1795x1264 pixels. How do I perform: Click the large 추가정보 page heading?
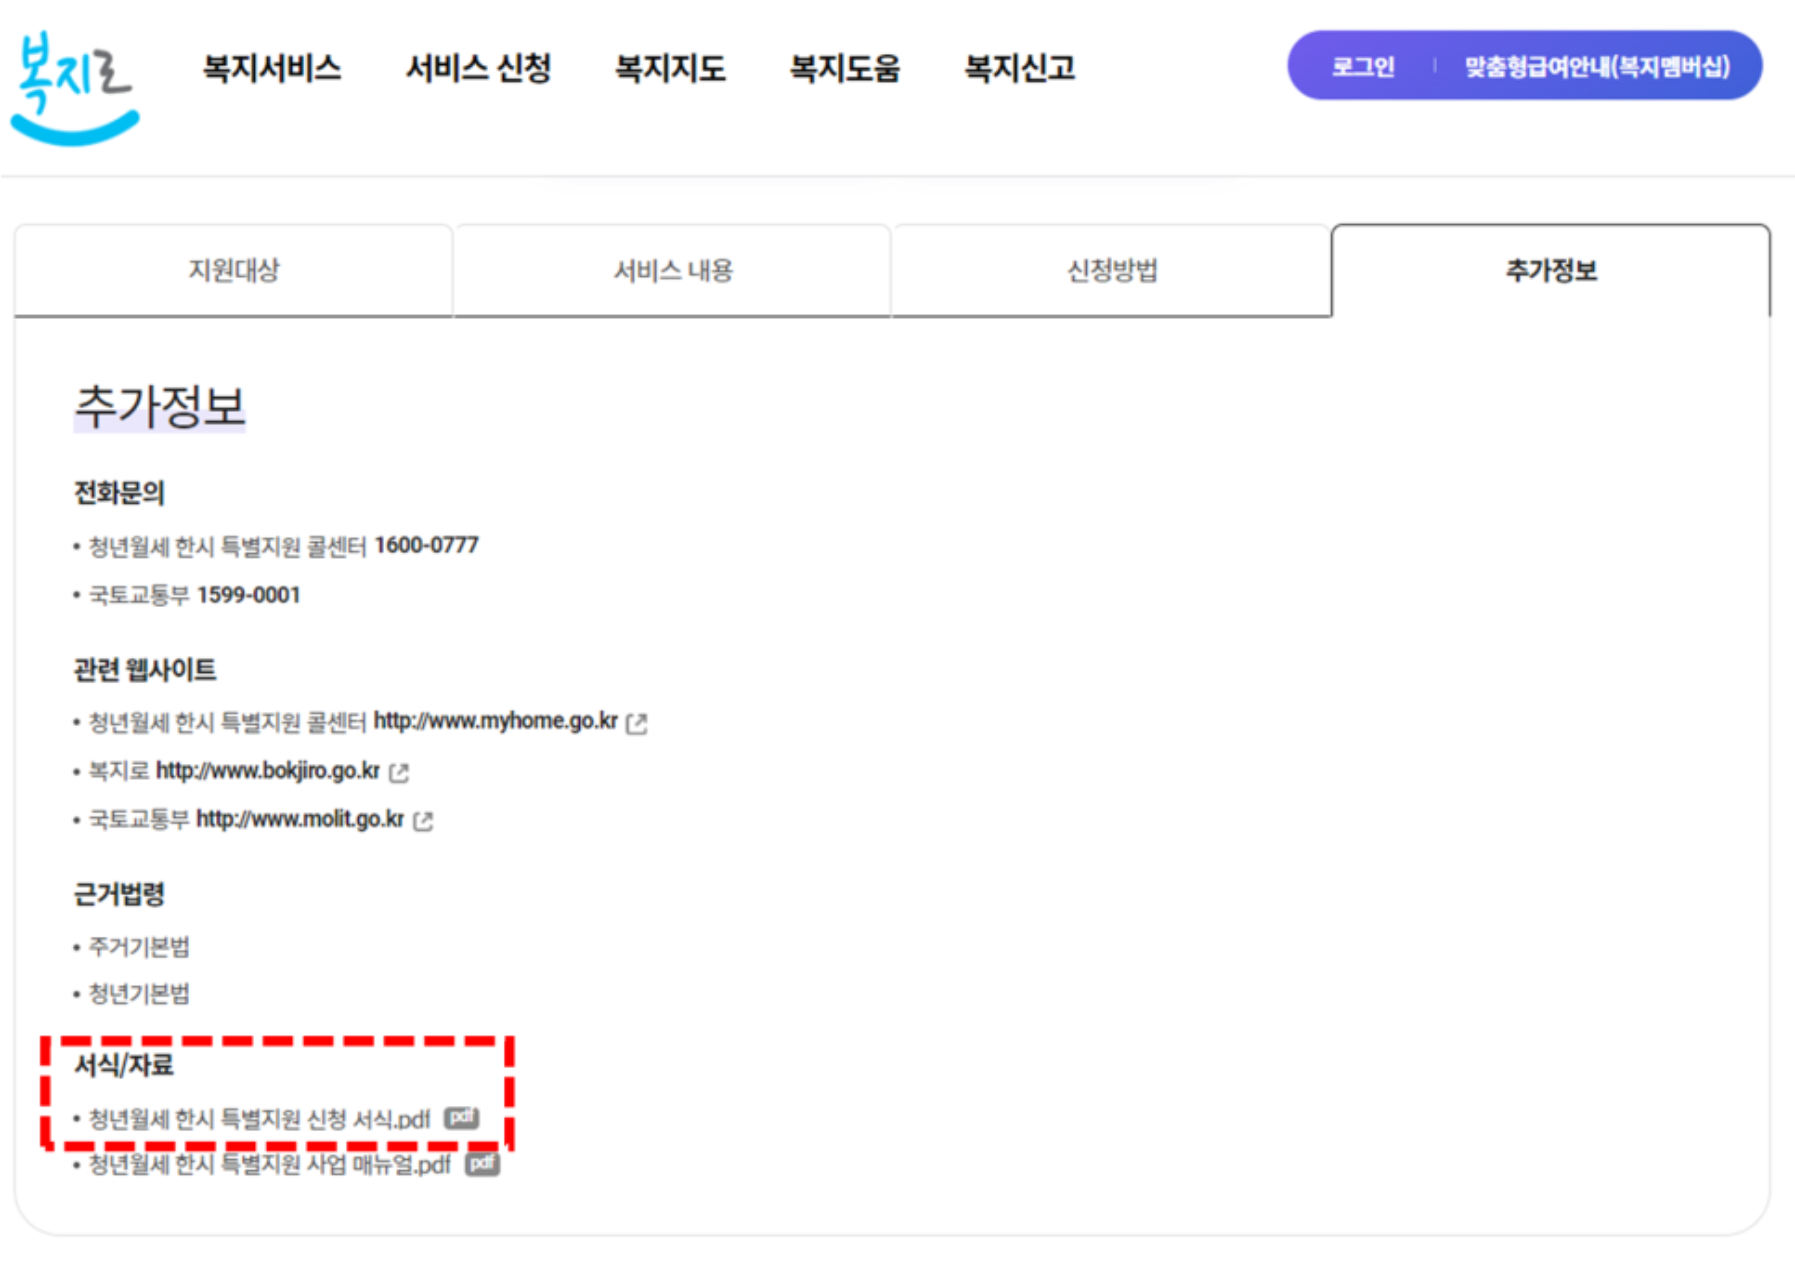point(160,407)
